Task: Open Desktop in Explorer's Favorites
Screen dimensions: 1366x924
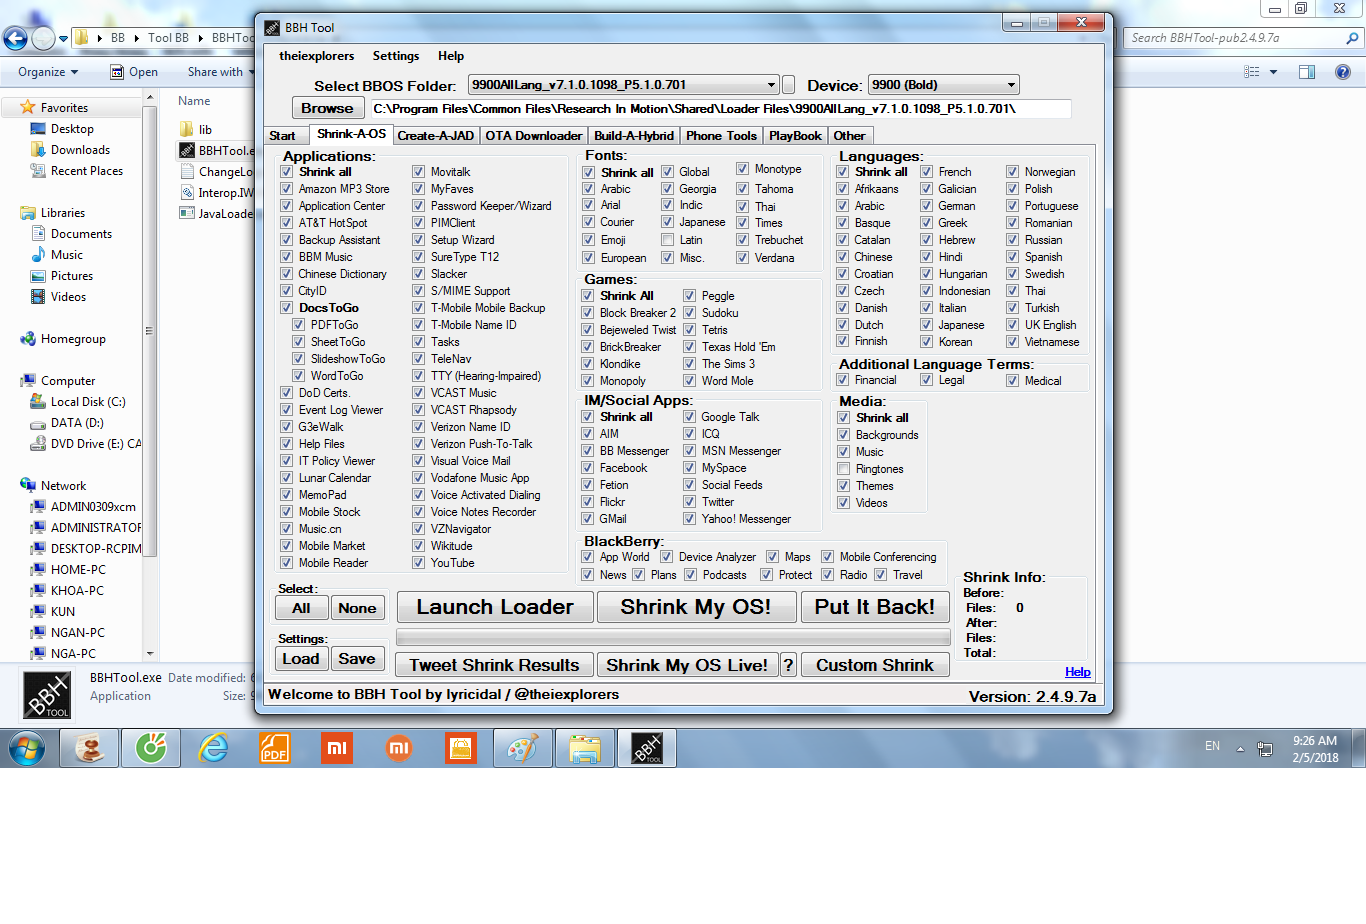Action: pyautogui.click(x=72, y=129)
